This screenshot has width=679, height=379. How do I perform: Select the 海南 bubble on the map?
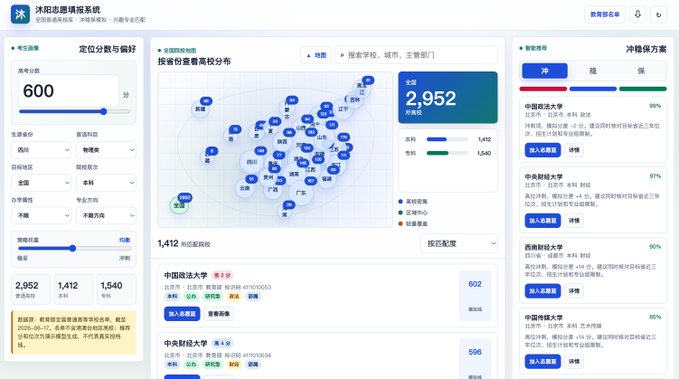285,211
